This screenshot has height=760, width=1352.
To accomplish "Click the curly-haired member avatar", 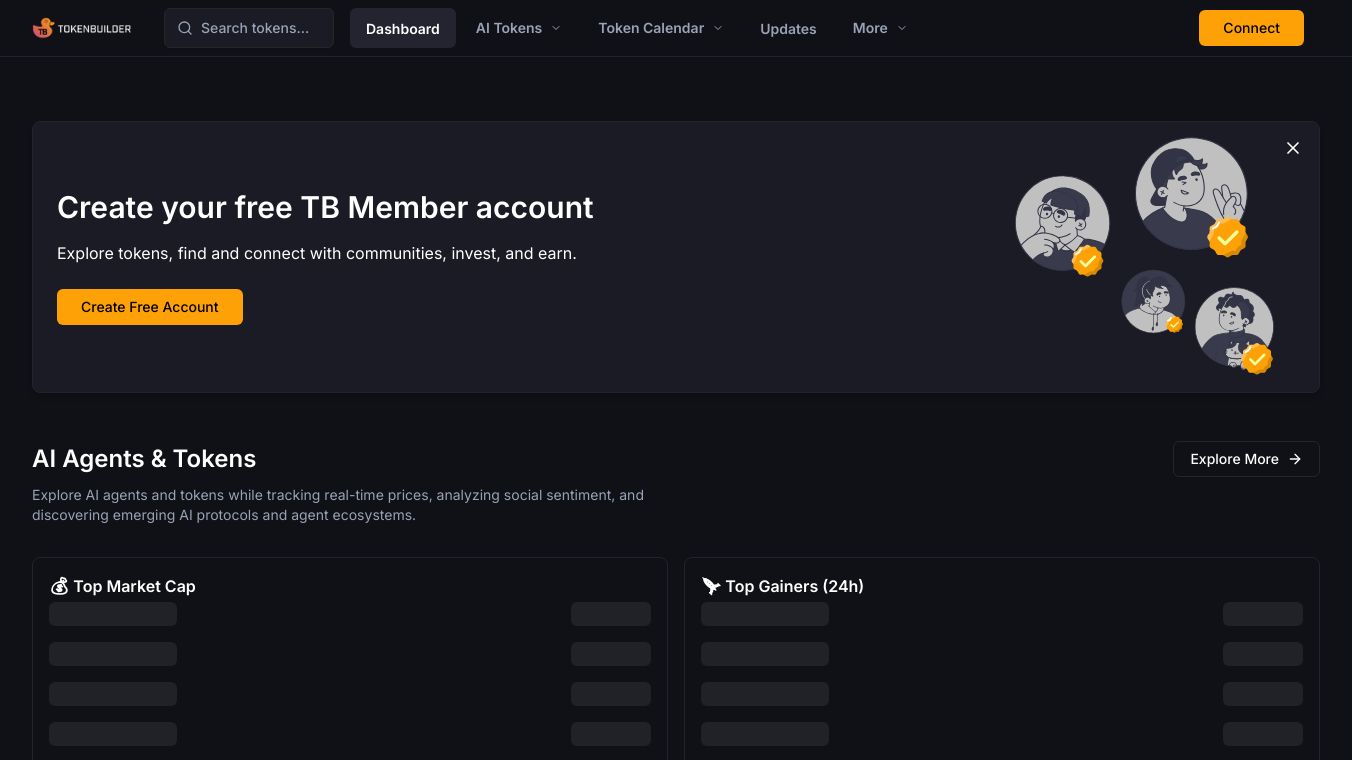I will point(1234,327).
